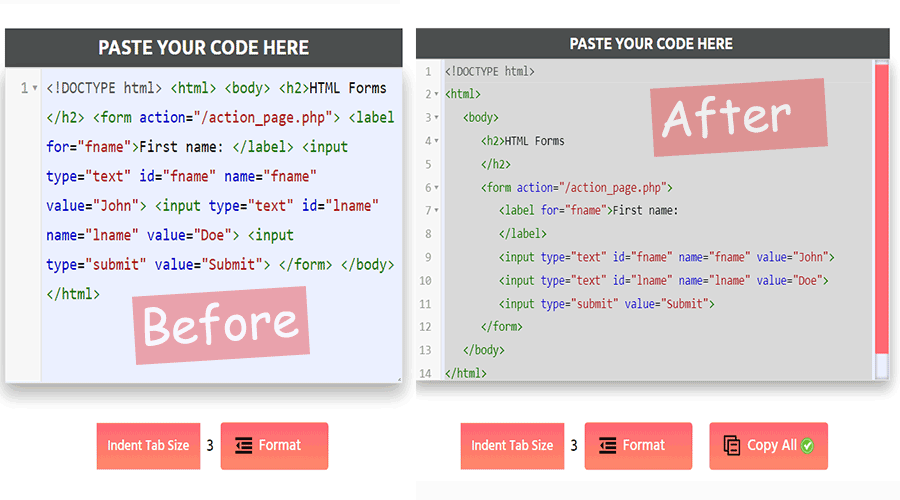Click line number 10 in After gutter
900x500 pixels.
425,281
